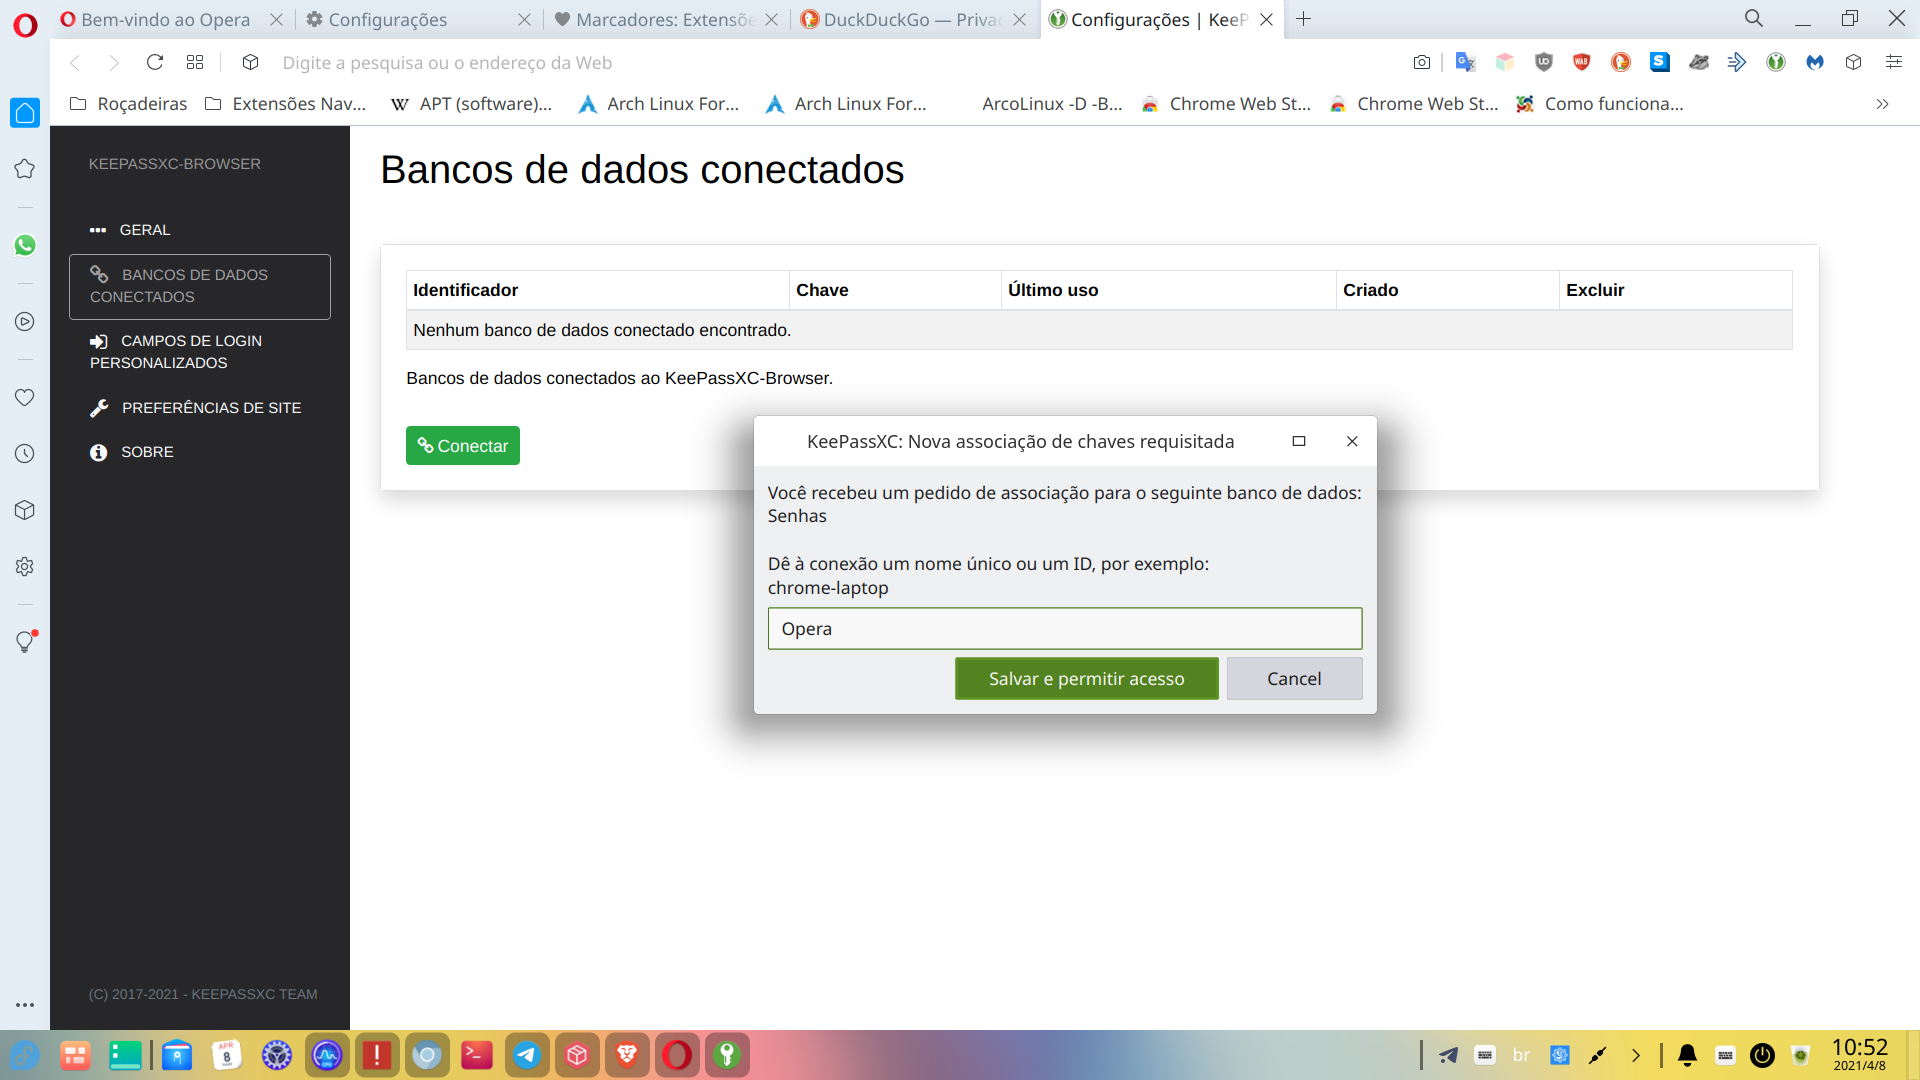This screenshot has height=1080, width=1920.
Task: Select GERAL in the KeePassXC-Browser menu
Action: click(x=144, y=229)
